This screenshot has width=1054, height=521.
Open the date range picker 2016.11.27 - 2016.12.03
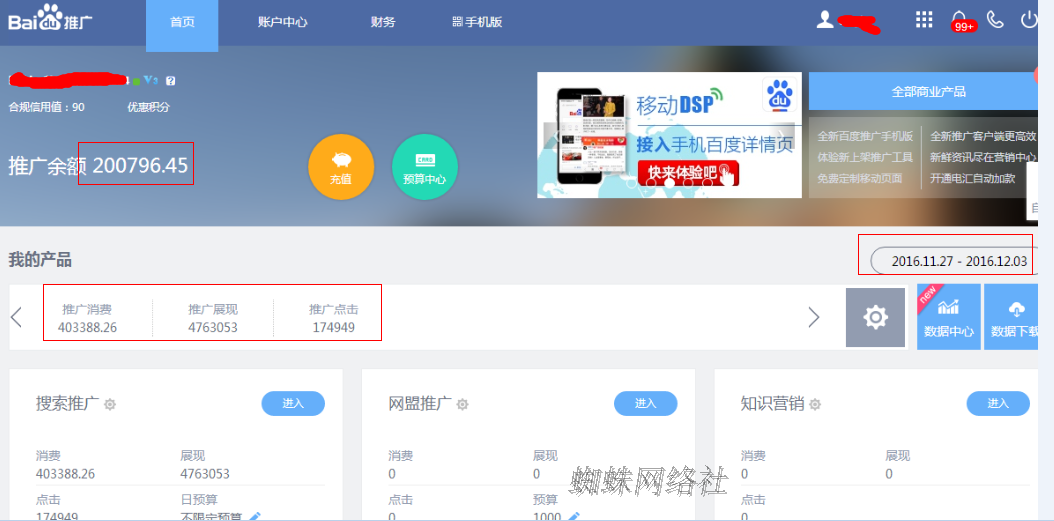[x=955, y=262]
